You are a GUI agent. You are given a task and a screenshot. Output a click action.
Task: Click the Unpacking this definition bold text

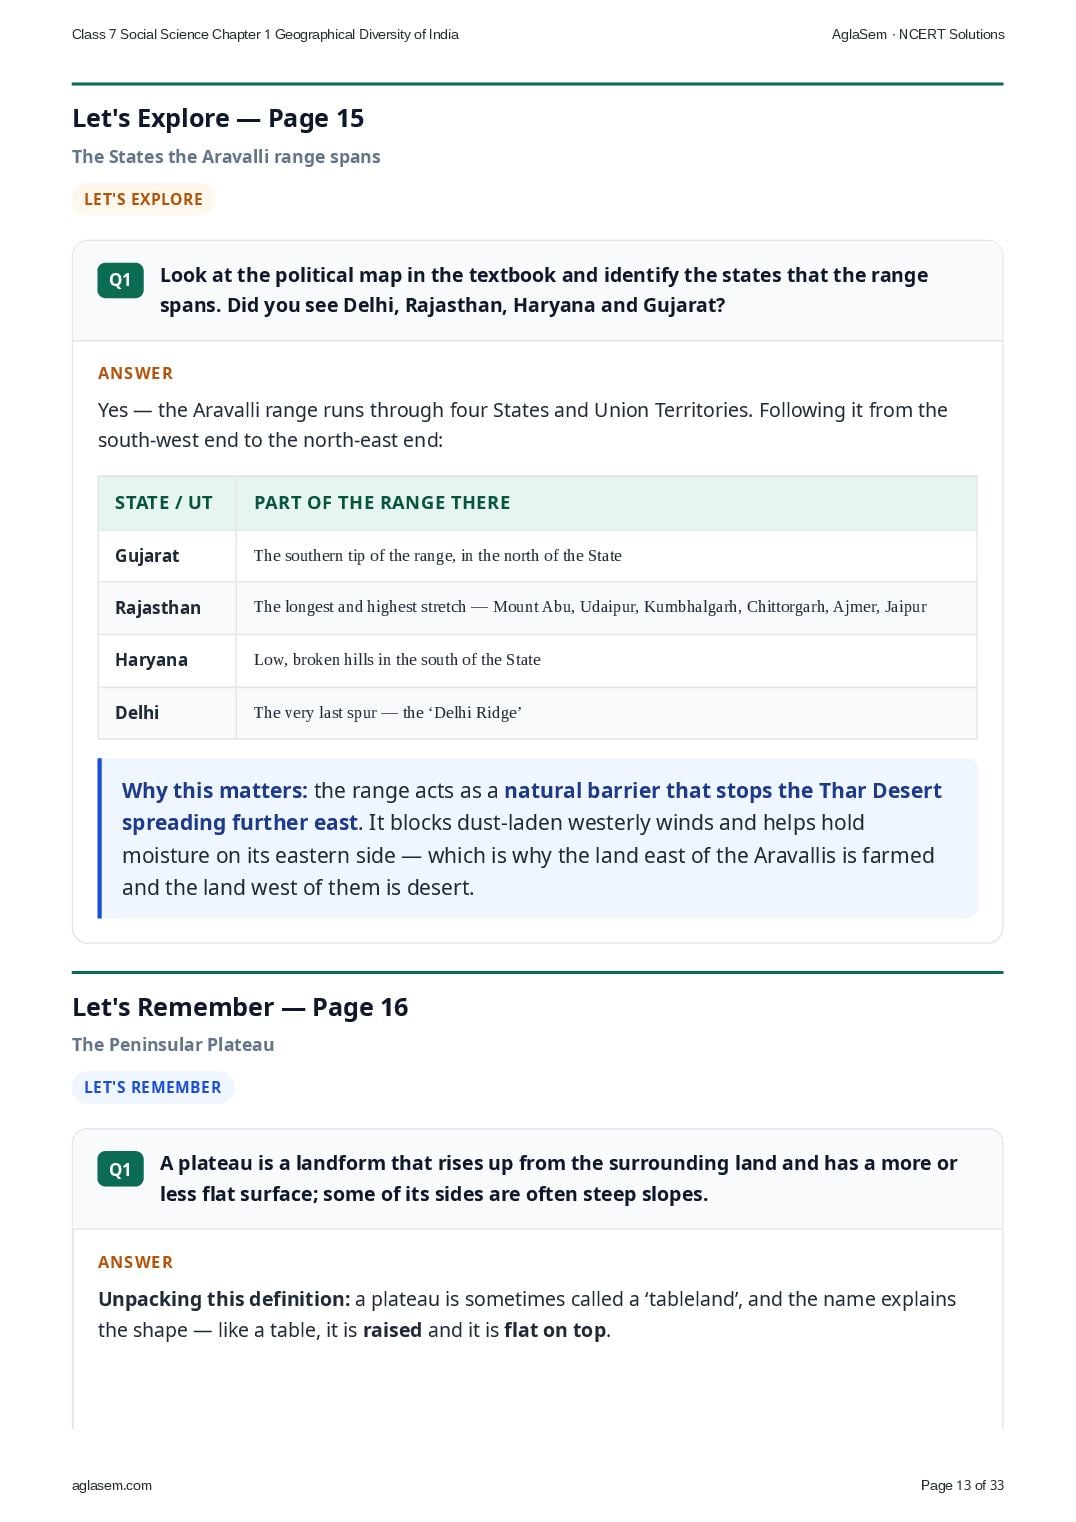click(x=224, y=1299)
